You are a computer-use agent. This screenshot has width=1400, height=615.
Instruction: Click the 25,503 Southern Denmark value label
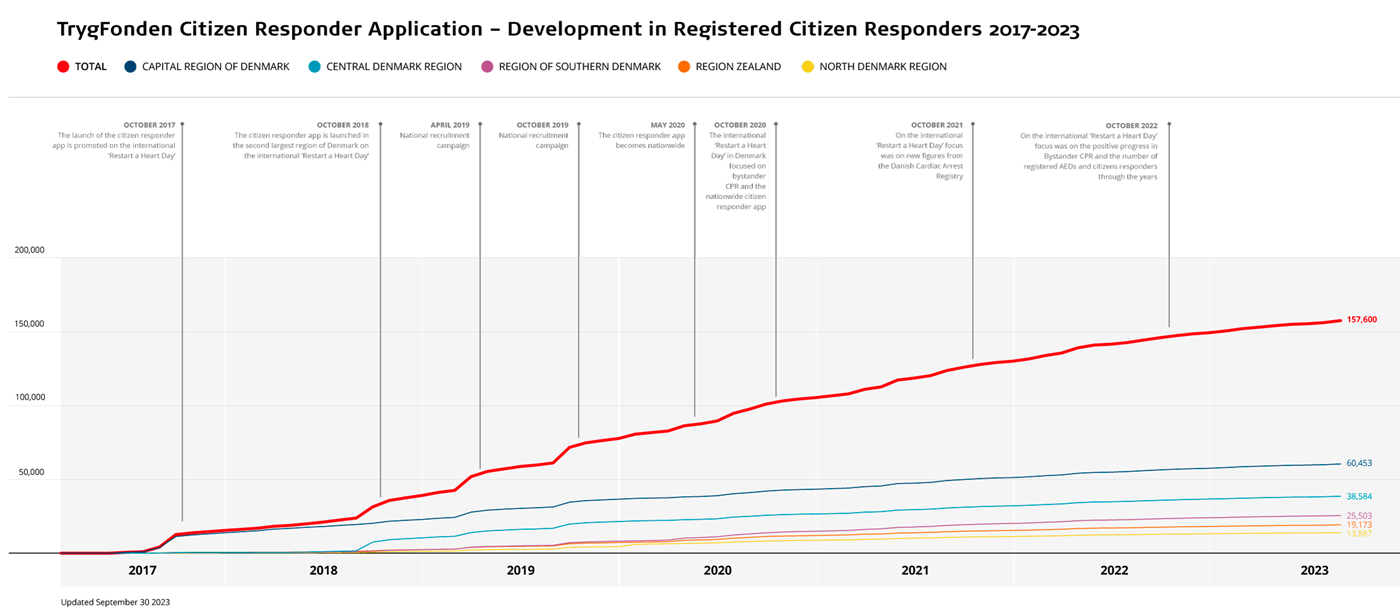(1359, 516)
